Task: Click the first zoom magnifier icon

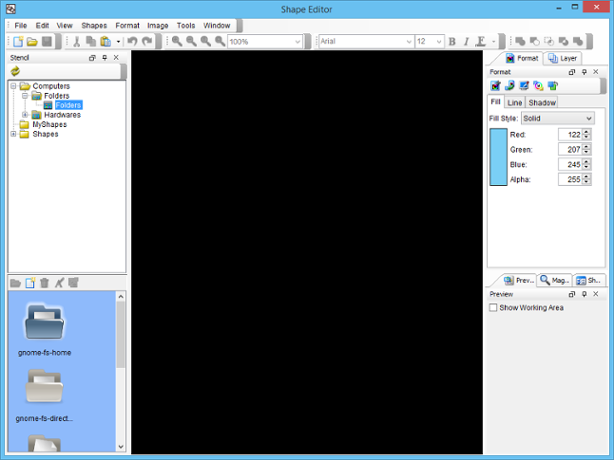Action: (177, 41)
